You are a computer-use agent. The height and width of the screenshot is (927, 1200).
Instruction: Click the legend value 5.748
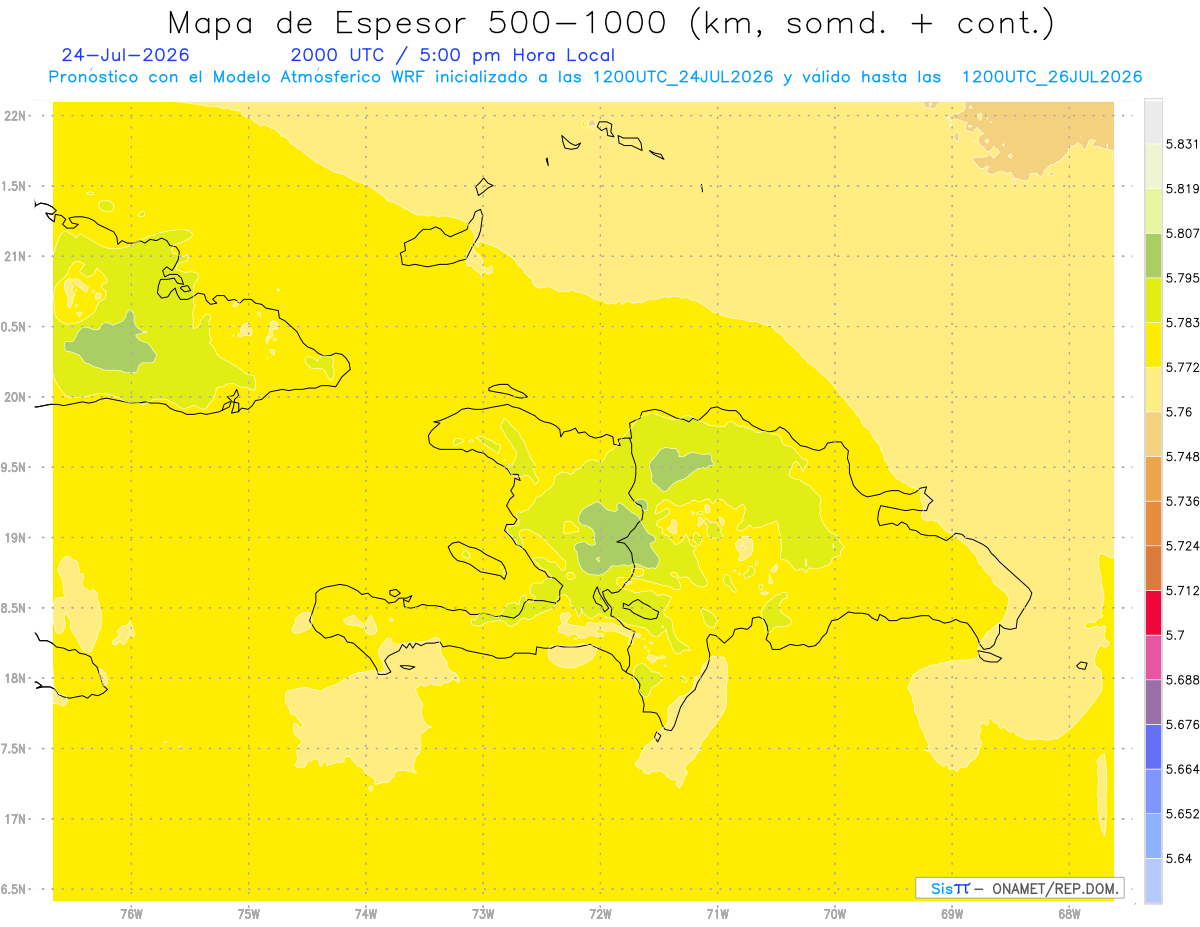coord(1183,456)
